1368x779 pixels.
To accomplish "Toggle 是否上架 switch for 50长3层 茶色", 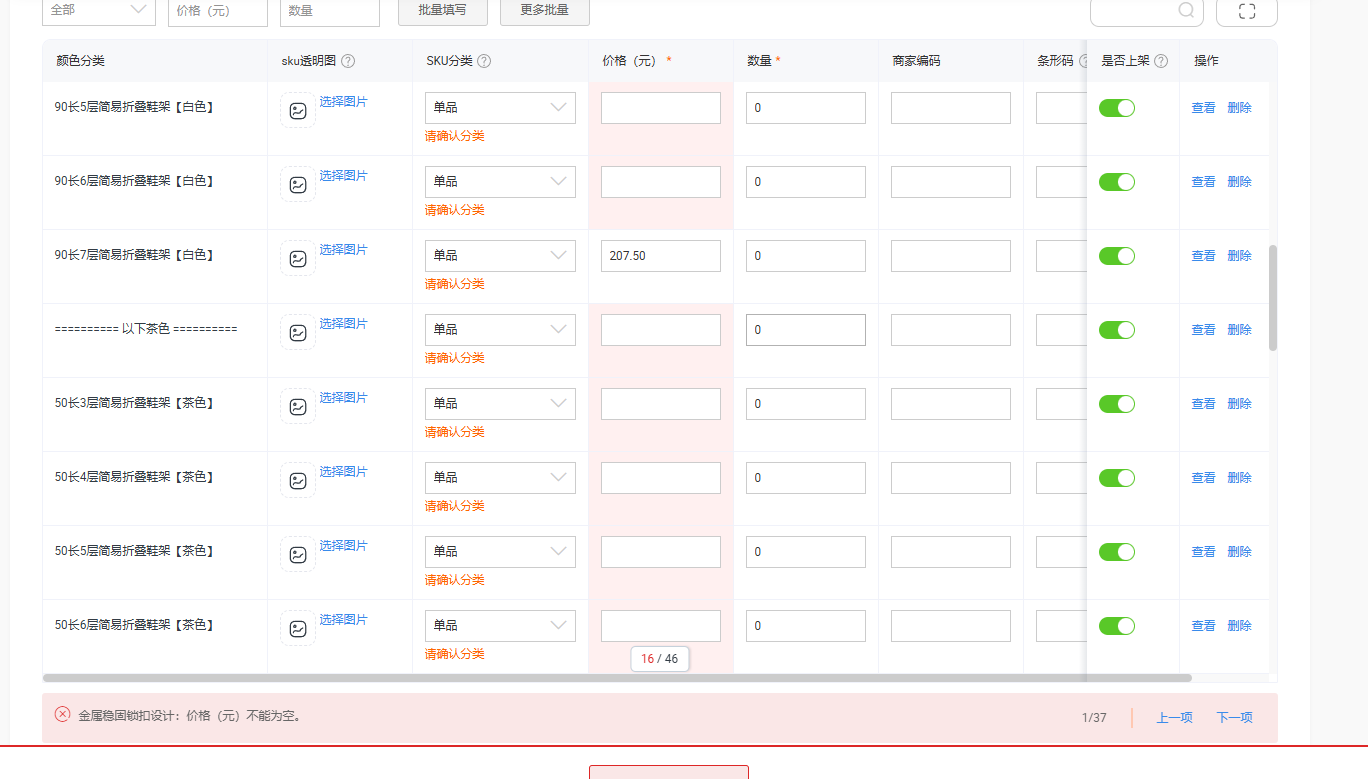I will [x=1117, y=404].
